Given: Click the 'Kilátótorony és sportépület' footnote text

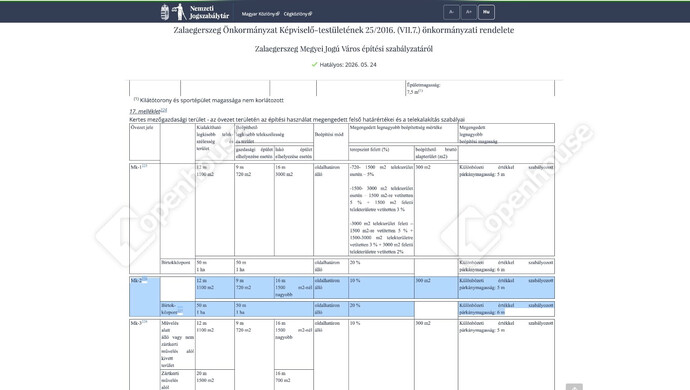Looking at the screenshot, I should [x=209, y=100].
